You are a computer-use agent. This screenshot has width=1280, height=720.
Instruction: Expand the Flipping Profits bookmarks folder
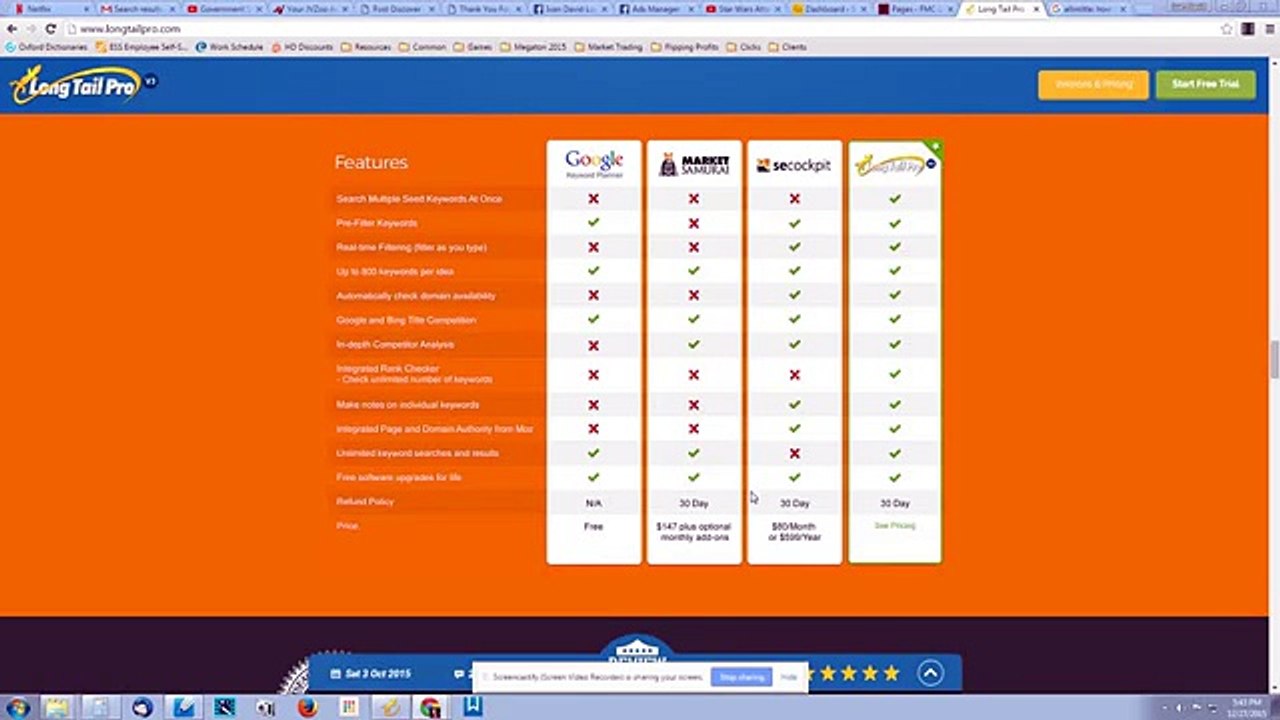click(x=685, y=47)
